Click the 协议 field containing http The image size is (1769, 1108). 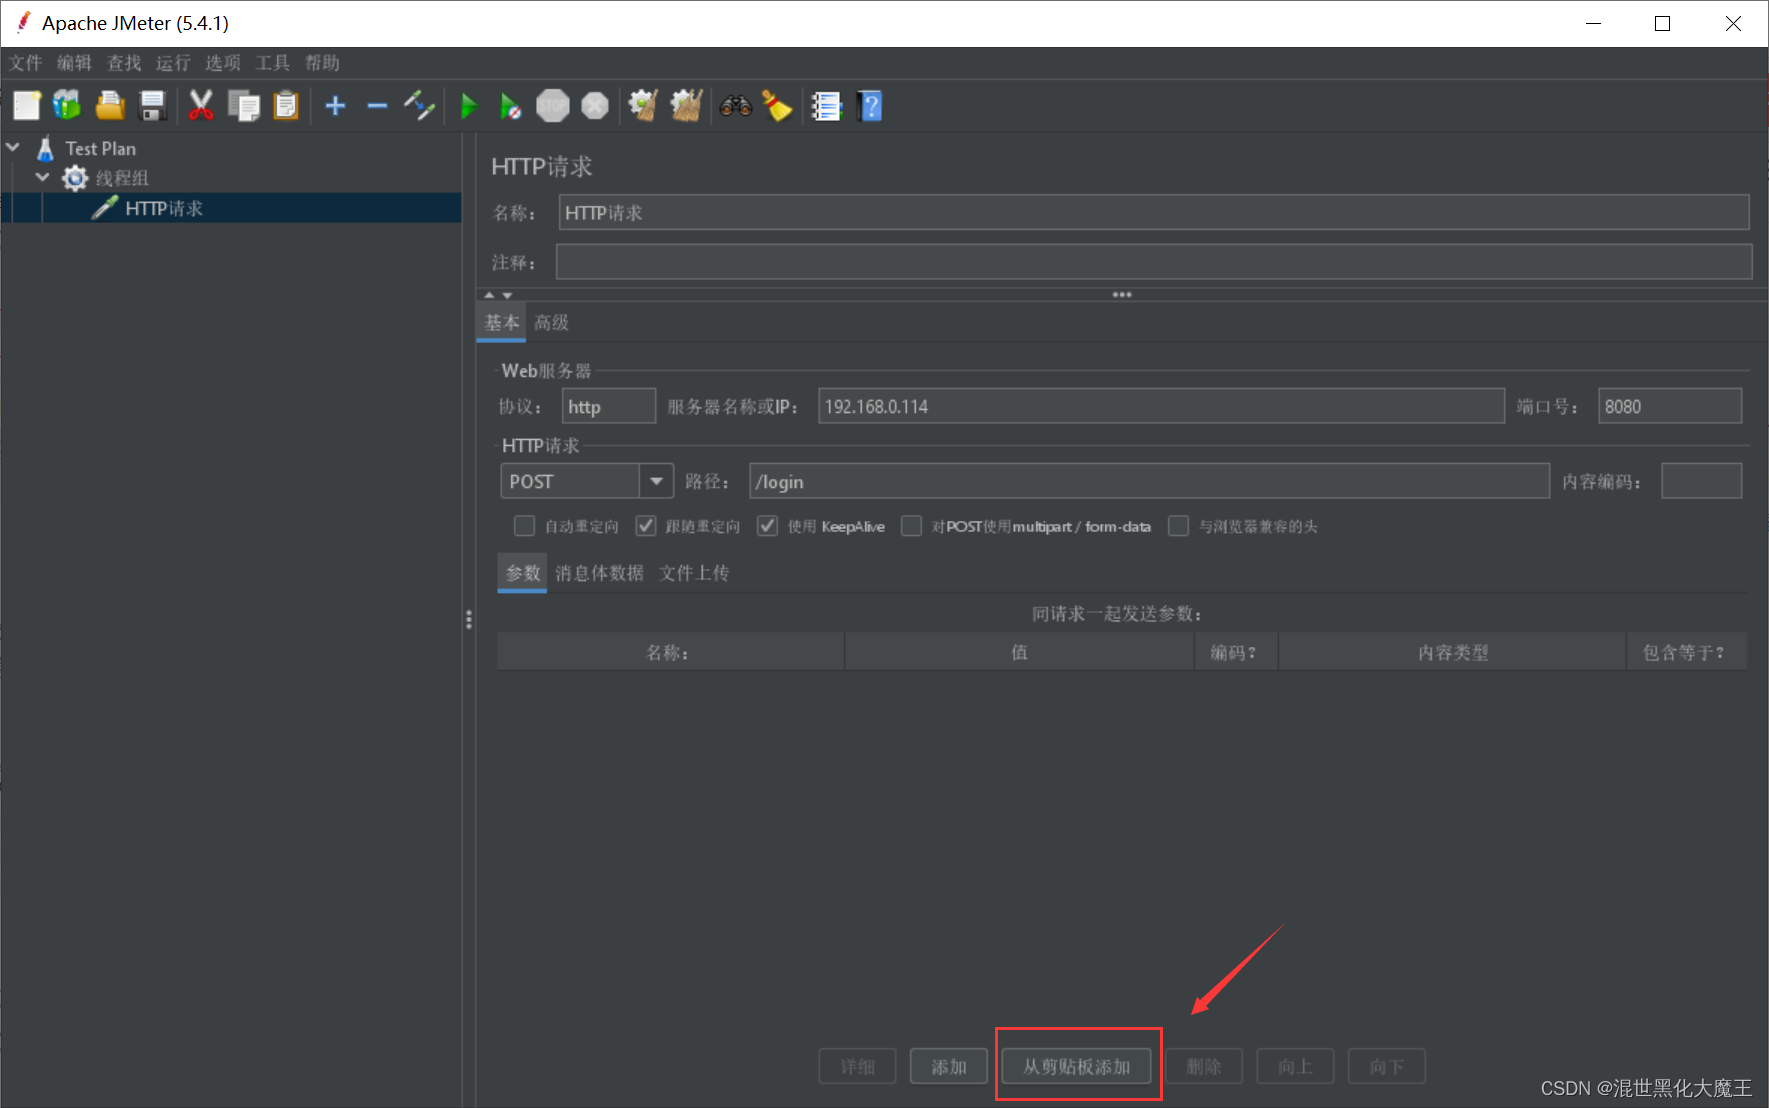pos(608,406)
